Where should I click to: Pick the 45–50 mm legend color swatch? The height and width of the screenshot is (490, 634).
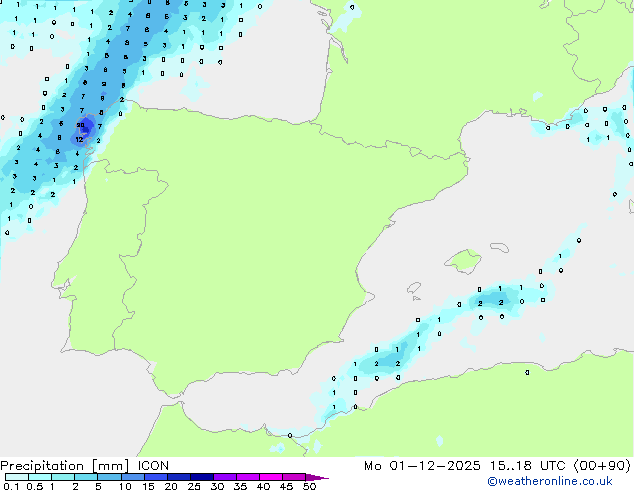pos(294,477)
